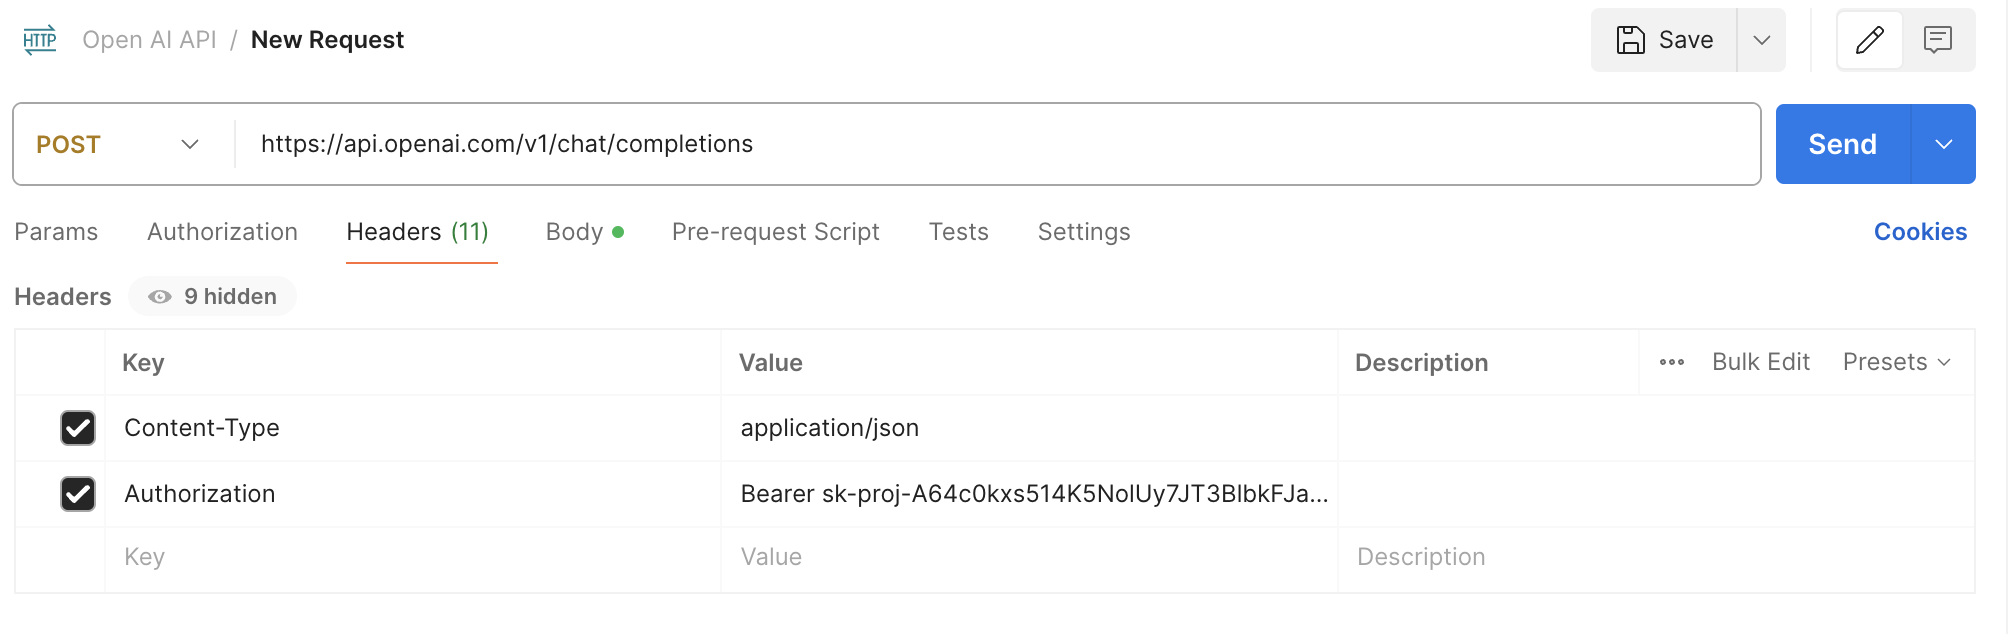
Task: Toggle hidden headers eye icon
Action: [x=159, y=297]
